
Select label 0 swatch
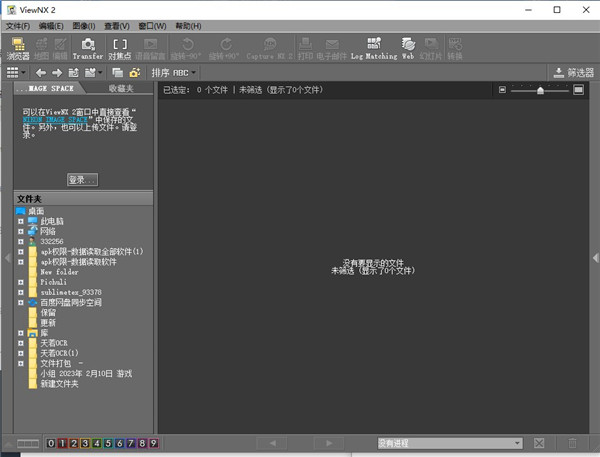51,443
